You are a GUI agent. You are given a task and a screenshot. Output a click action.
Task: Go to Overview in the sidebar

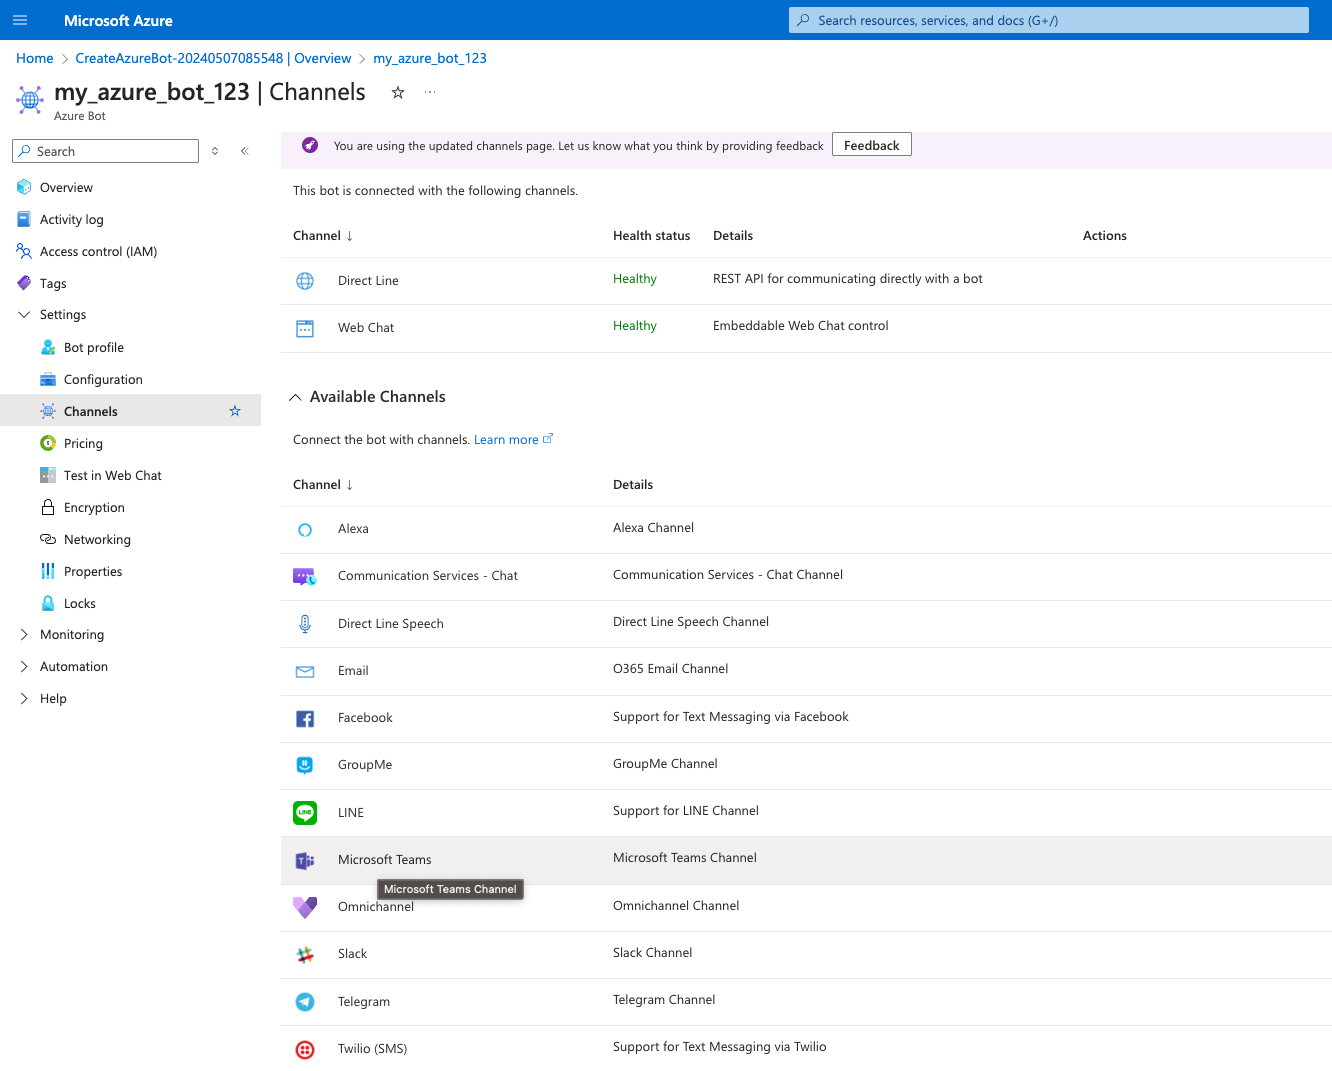(x=64, y=187)
